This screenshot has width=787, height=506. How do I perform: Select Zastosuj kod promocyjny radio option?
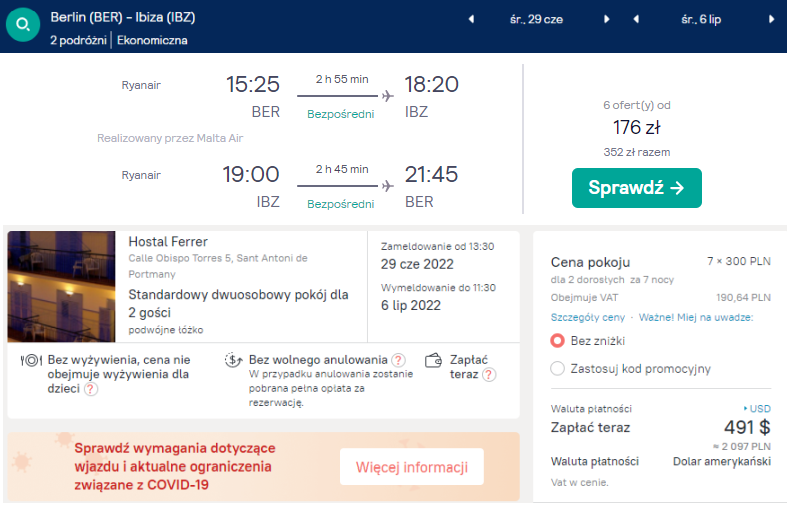click(558, 368)
